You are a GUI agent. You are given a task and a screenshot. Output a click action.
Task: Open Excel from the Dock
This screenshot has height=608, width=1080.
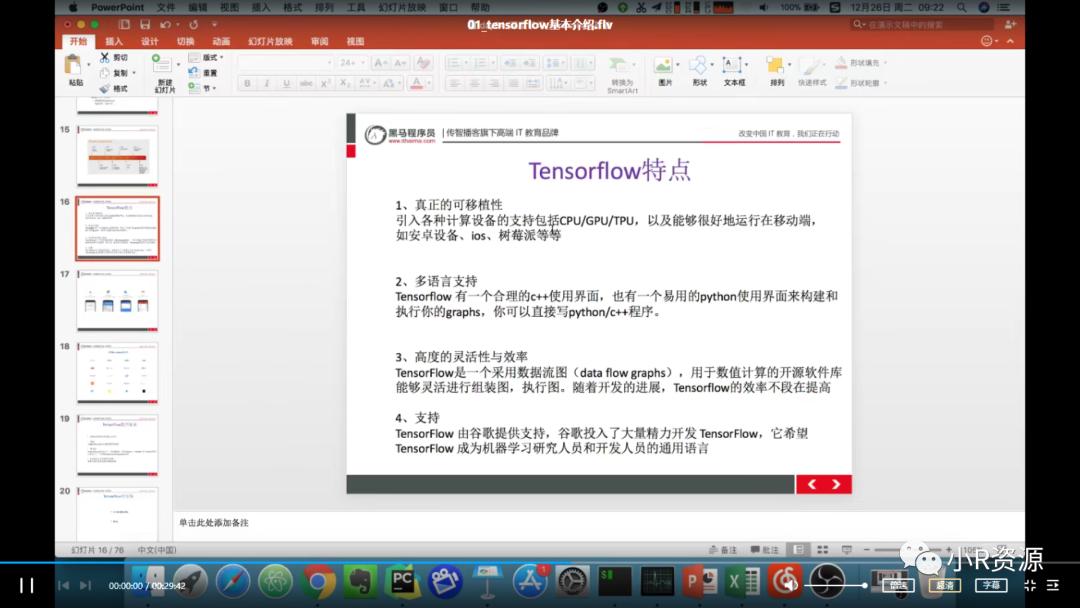pyautogui.click(x=742, y=583)
